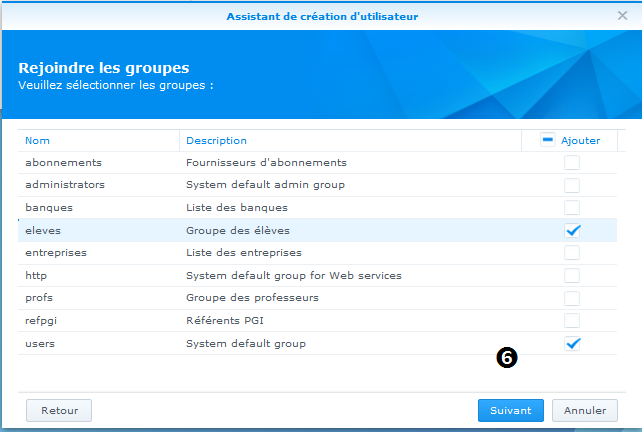642x432 pixels.
Task: Select the refpgi Référents PGI row
Action: tap(317, 321)
